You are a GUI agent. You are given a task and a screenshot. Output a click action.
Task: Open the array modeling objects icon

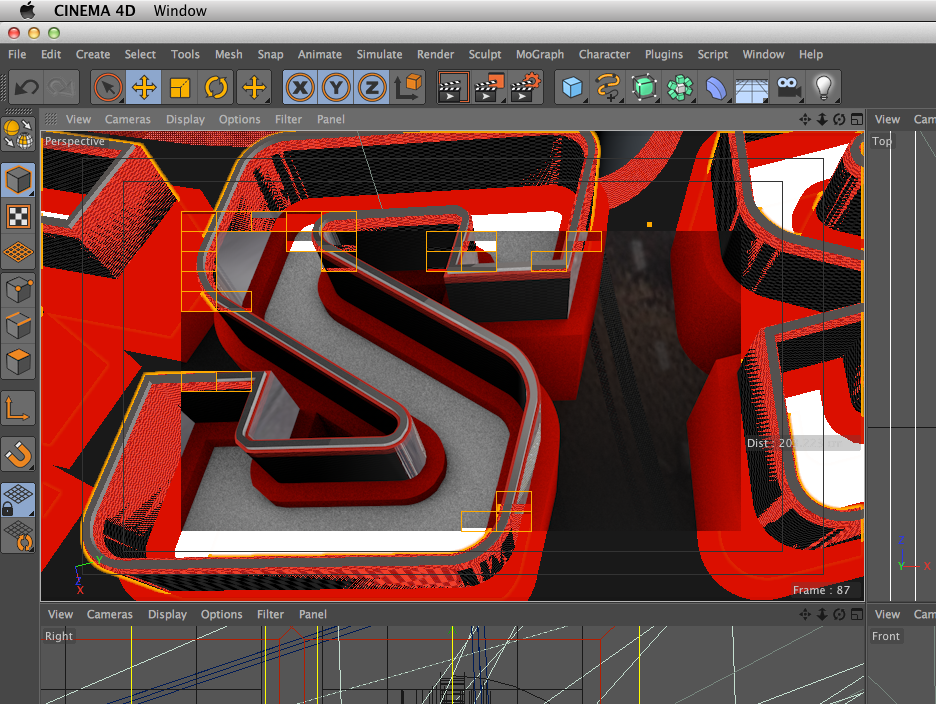click(x=680, y=88)
